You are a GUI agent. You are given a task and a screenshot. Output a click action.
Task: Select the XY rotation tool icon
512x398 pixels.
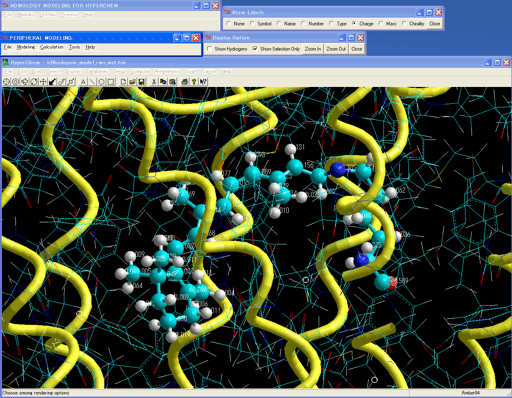[x=25, y=82]
